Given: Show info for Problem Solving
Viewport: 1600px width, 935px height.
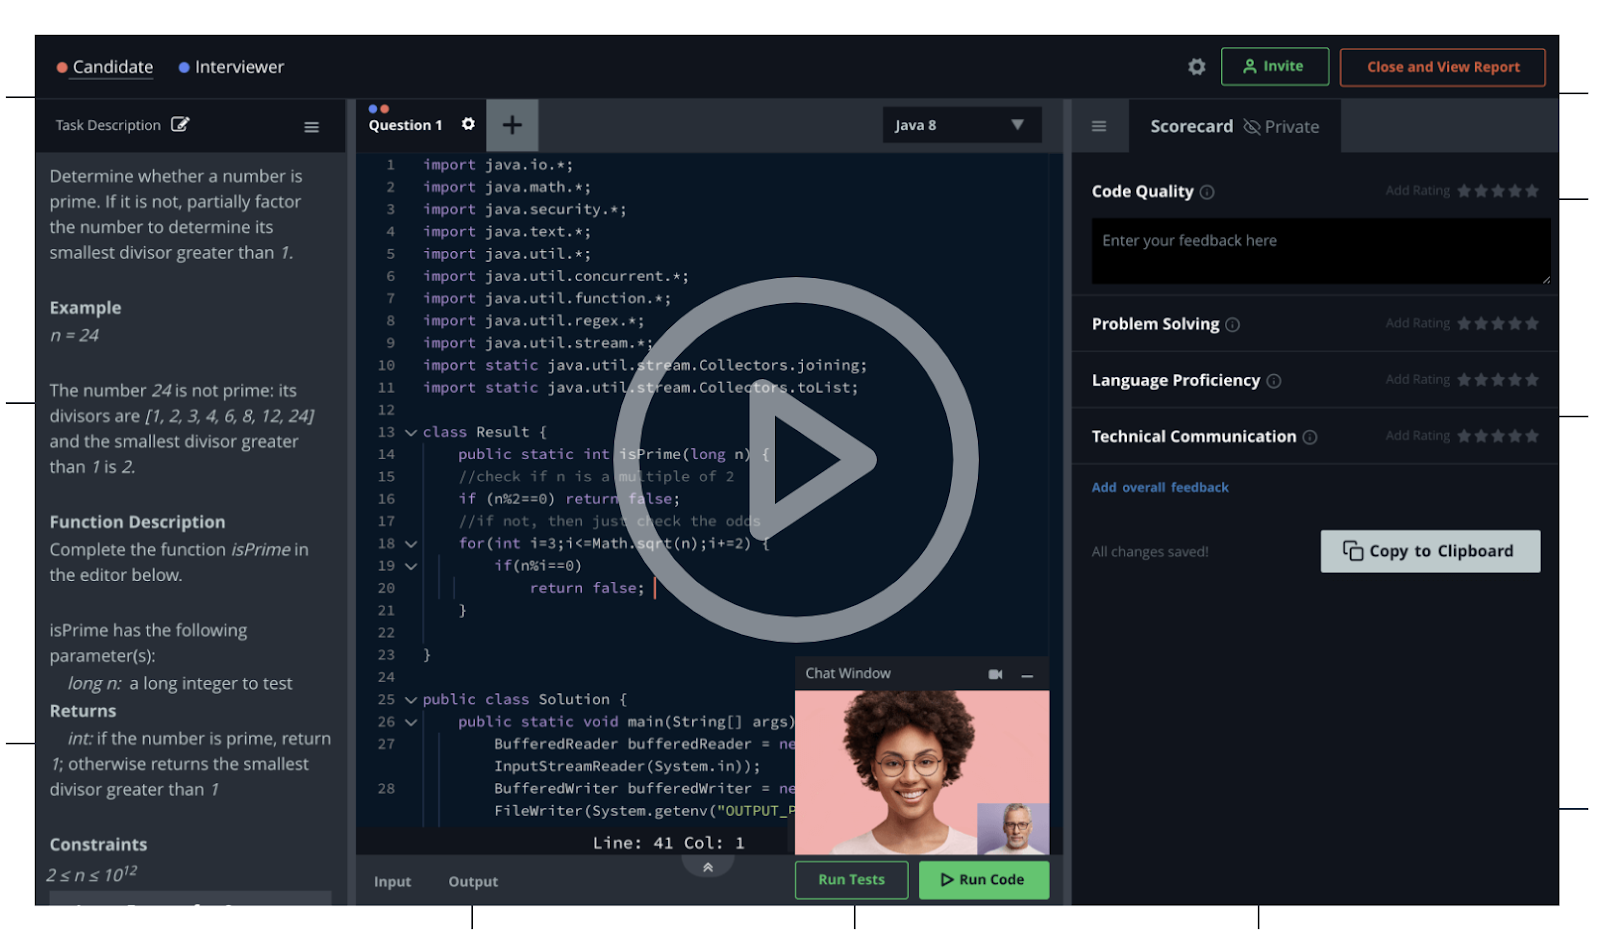Looking at the screenshot, I should coord(1233,325).
